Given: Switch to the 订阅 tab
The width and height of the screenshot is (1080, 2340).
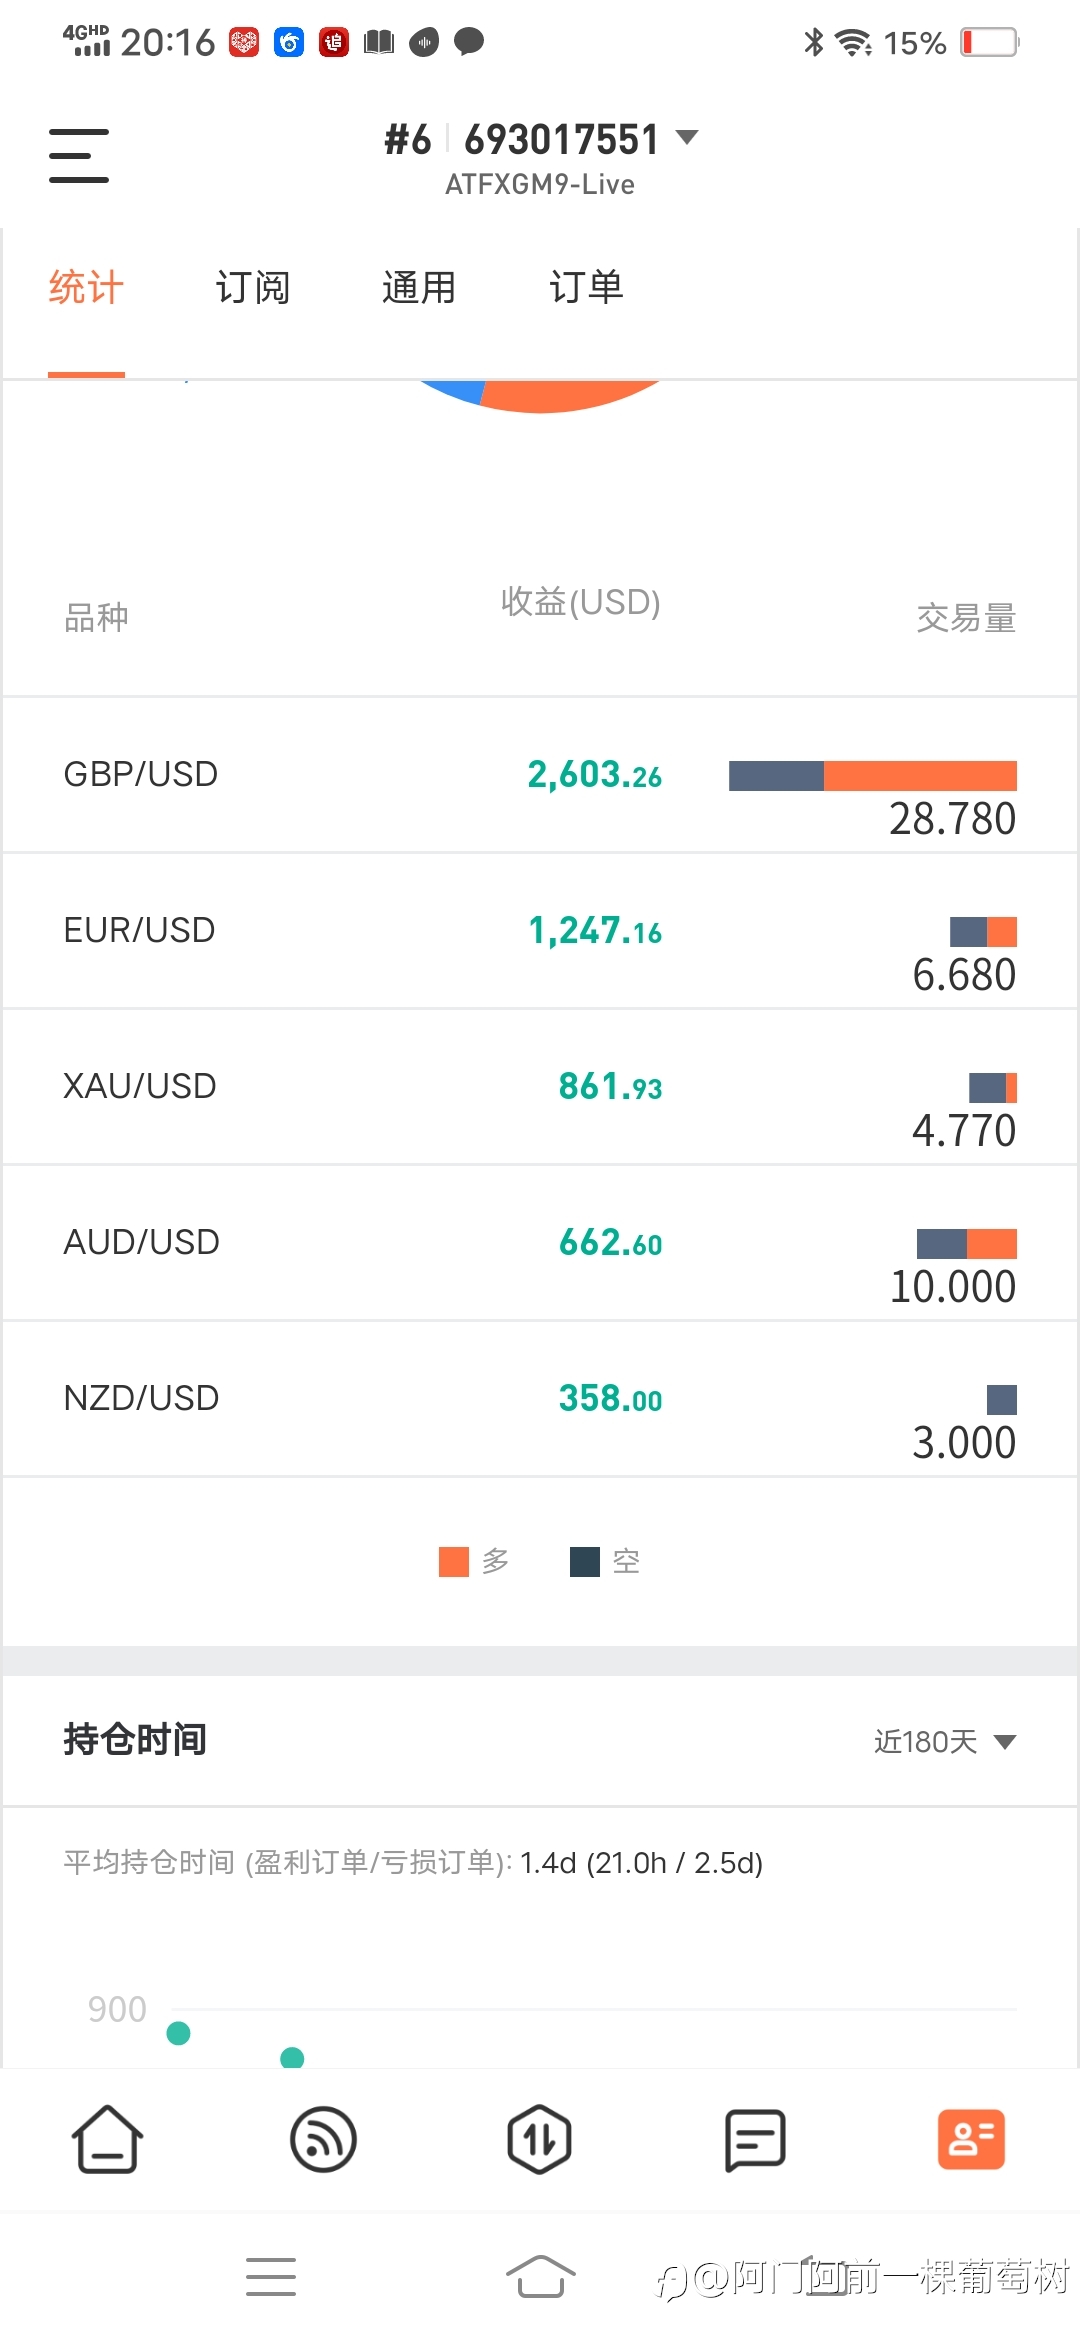Looking at the screenshot, I should (253, 288).
